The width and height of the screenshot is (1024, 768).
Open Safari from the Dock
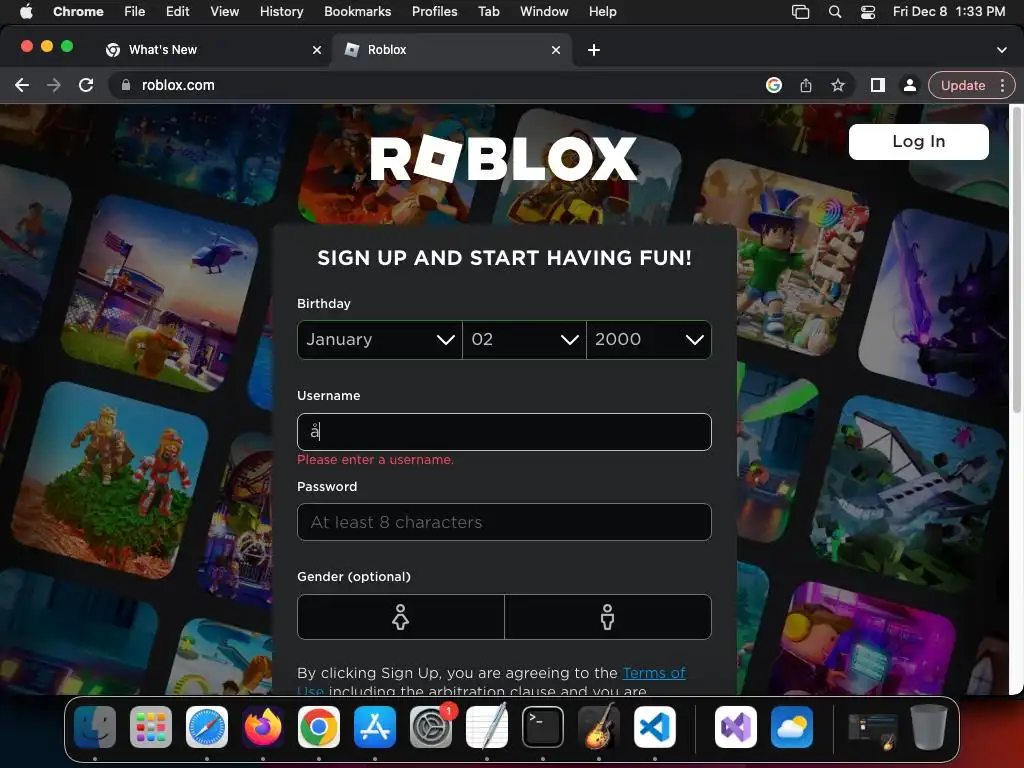pyautogui.click(x=207, y=727)
